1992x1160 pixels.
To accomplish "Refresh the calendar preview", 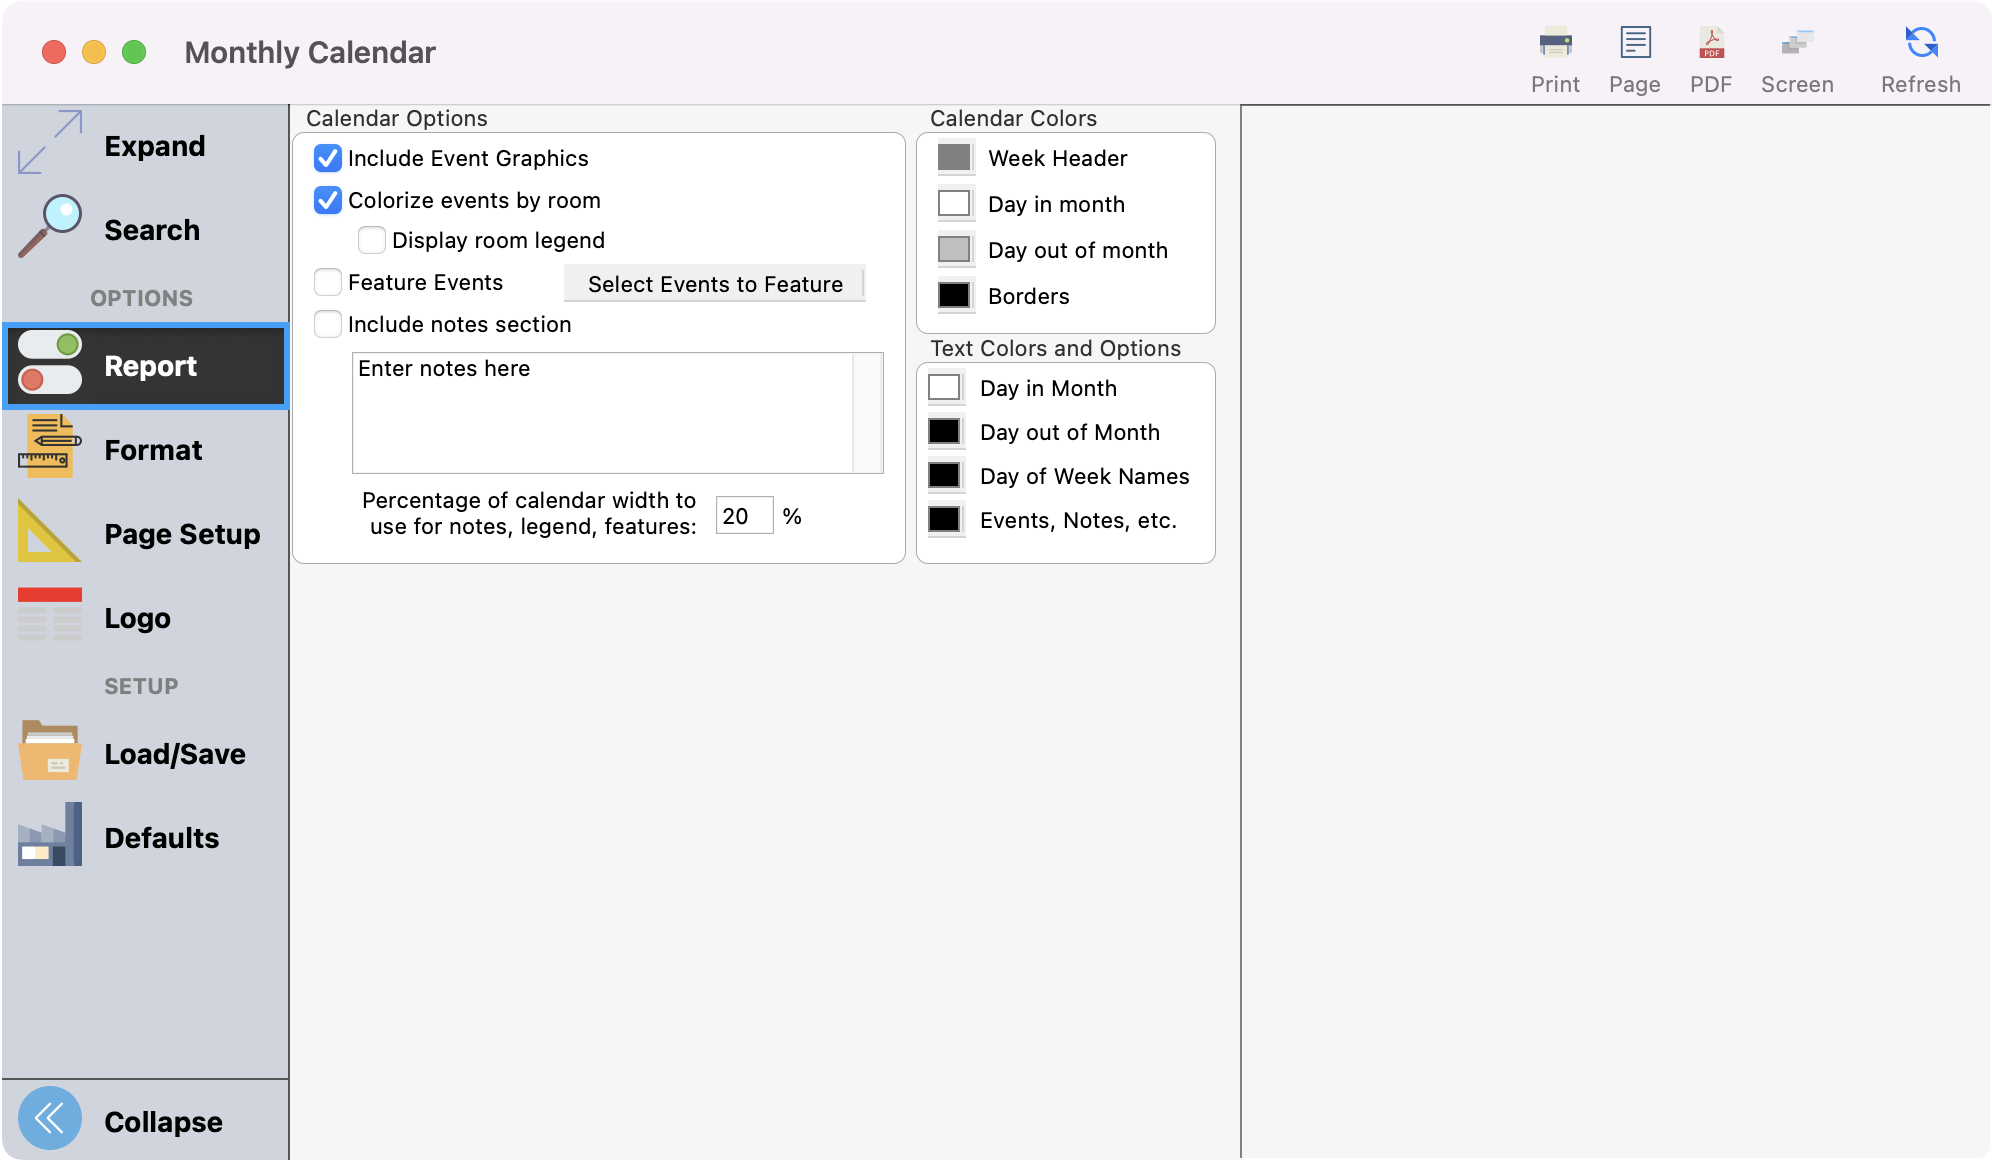I will (x=1920, y=44).
